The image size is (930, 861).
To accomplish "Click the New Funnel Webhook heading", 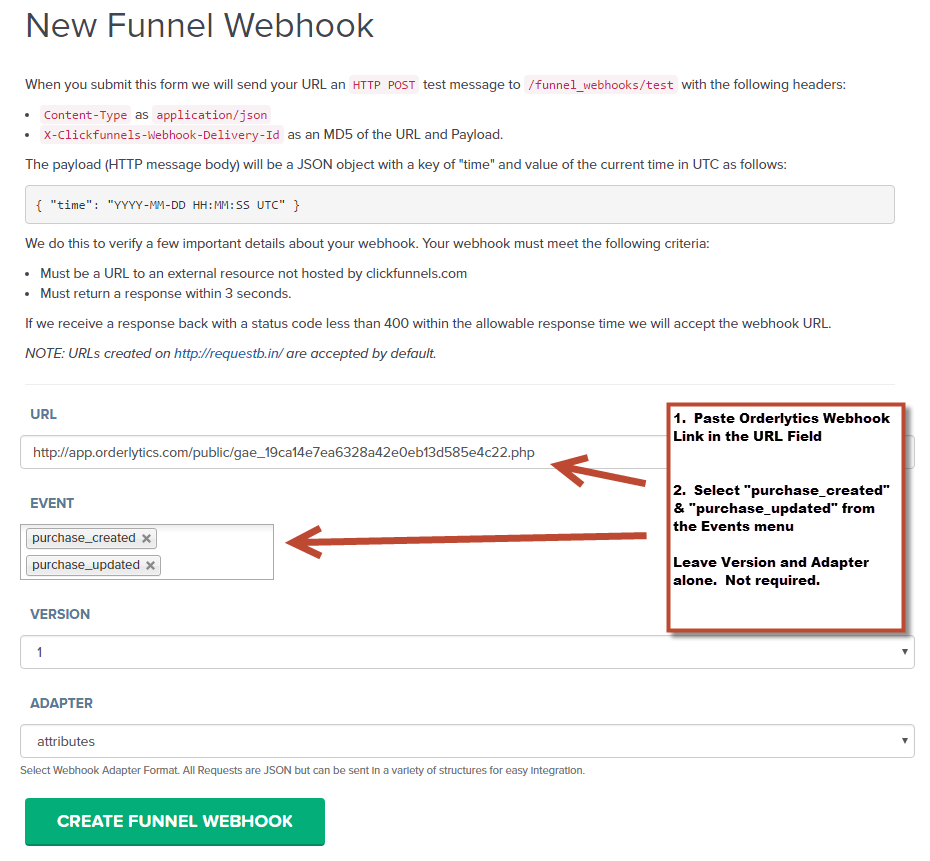I will [200, 25].
